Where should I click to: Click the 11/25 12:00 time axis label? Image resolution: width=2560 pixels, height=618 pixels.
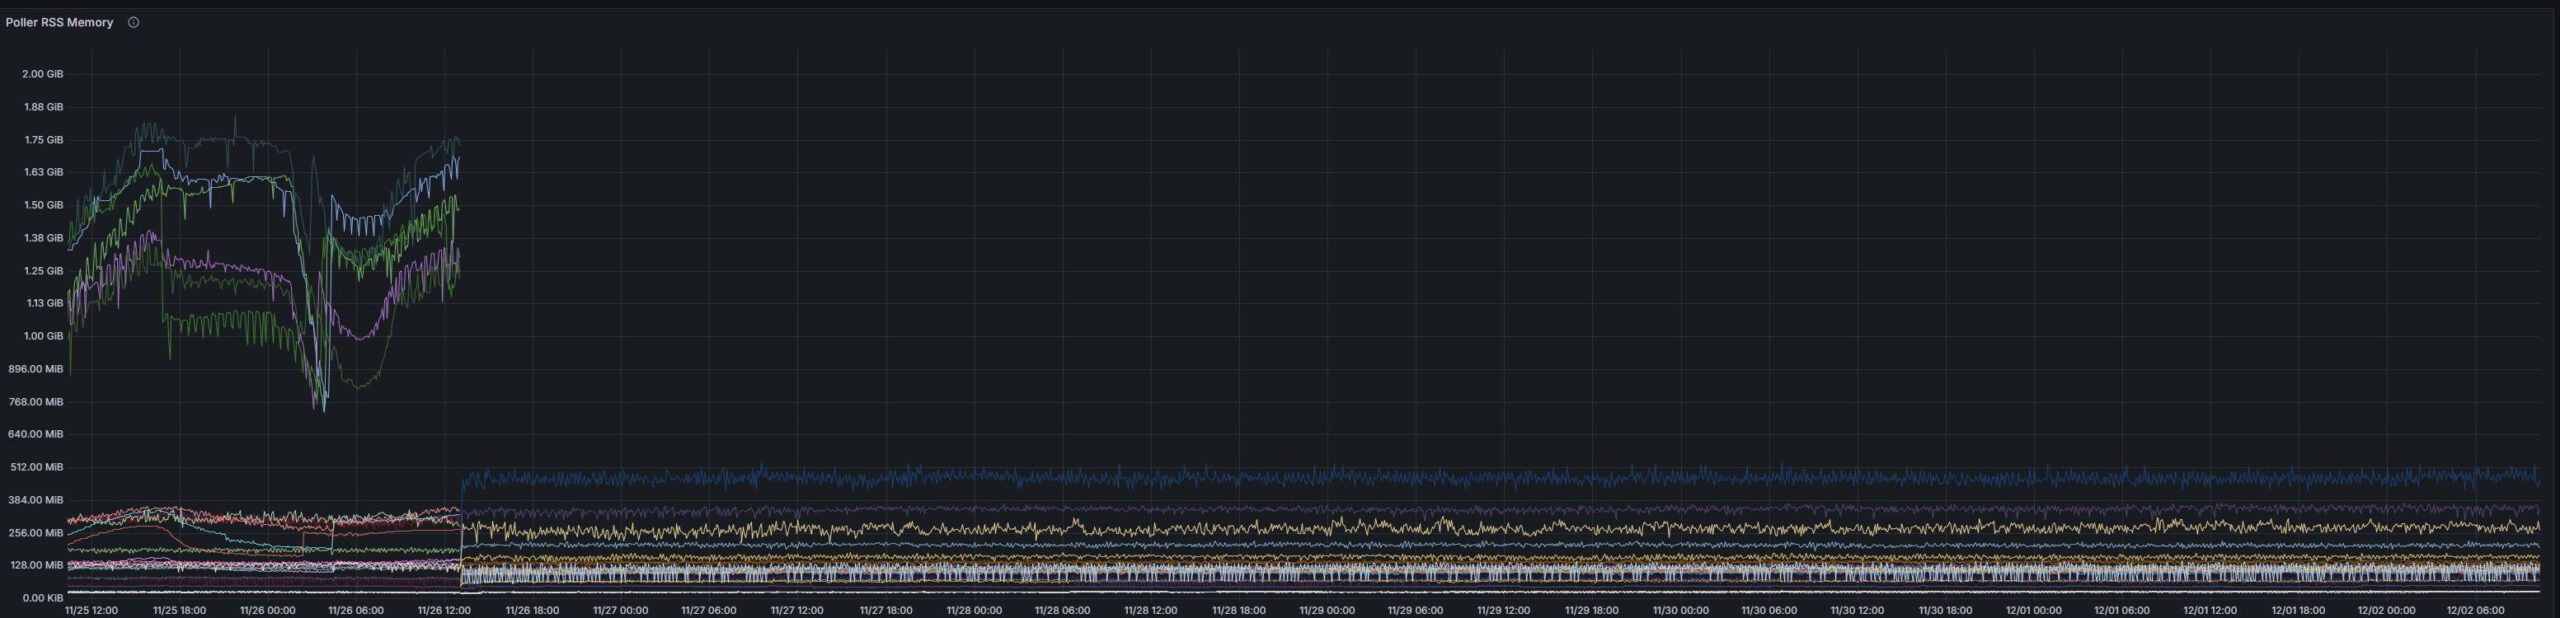coord(91,610)
